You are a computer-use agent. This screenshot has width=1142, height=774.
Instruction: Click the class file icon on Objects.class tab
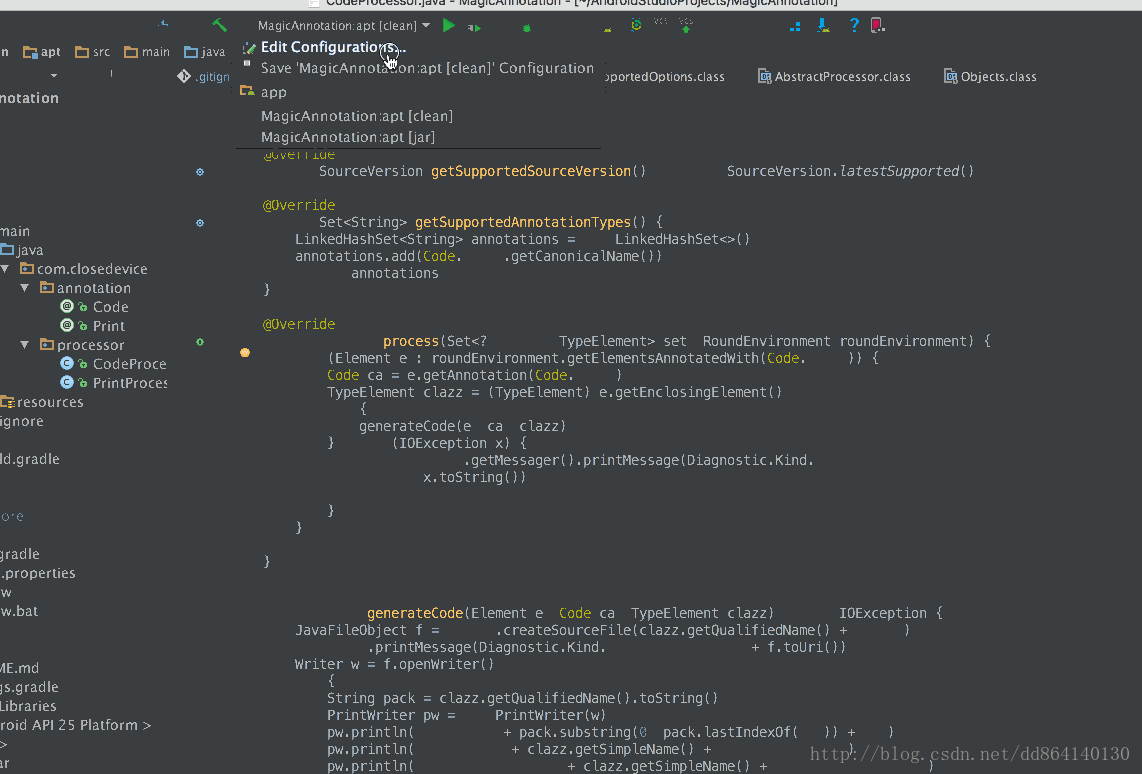(950, 76)
